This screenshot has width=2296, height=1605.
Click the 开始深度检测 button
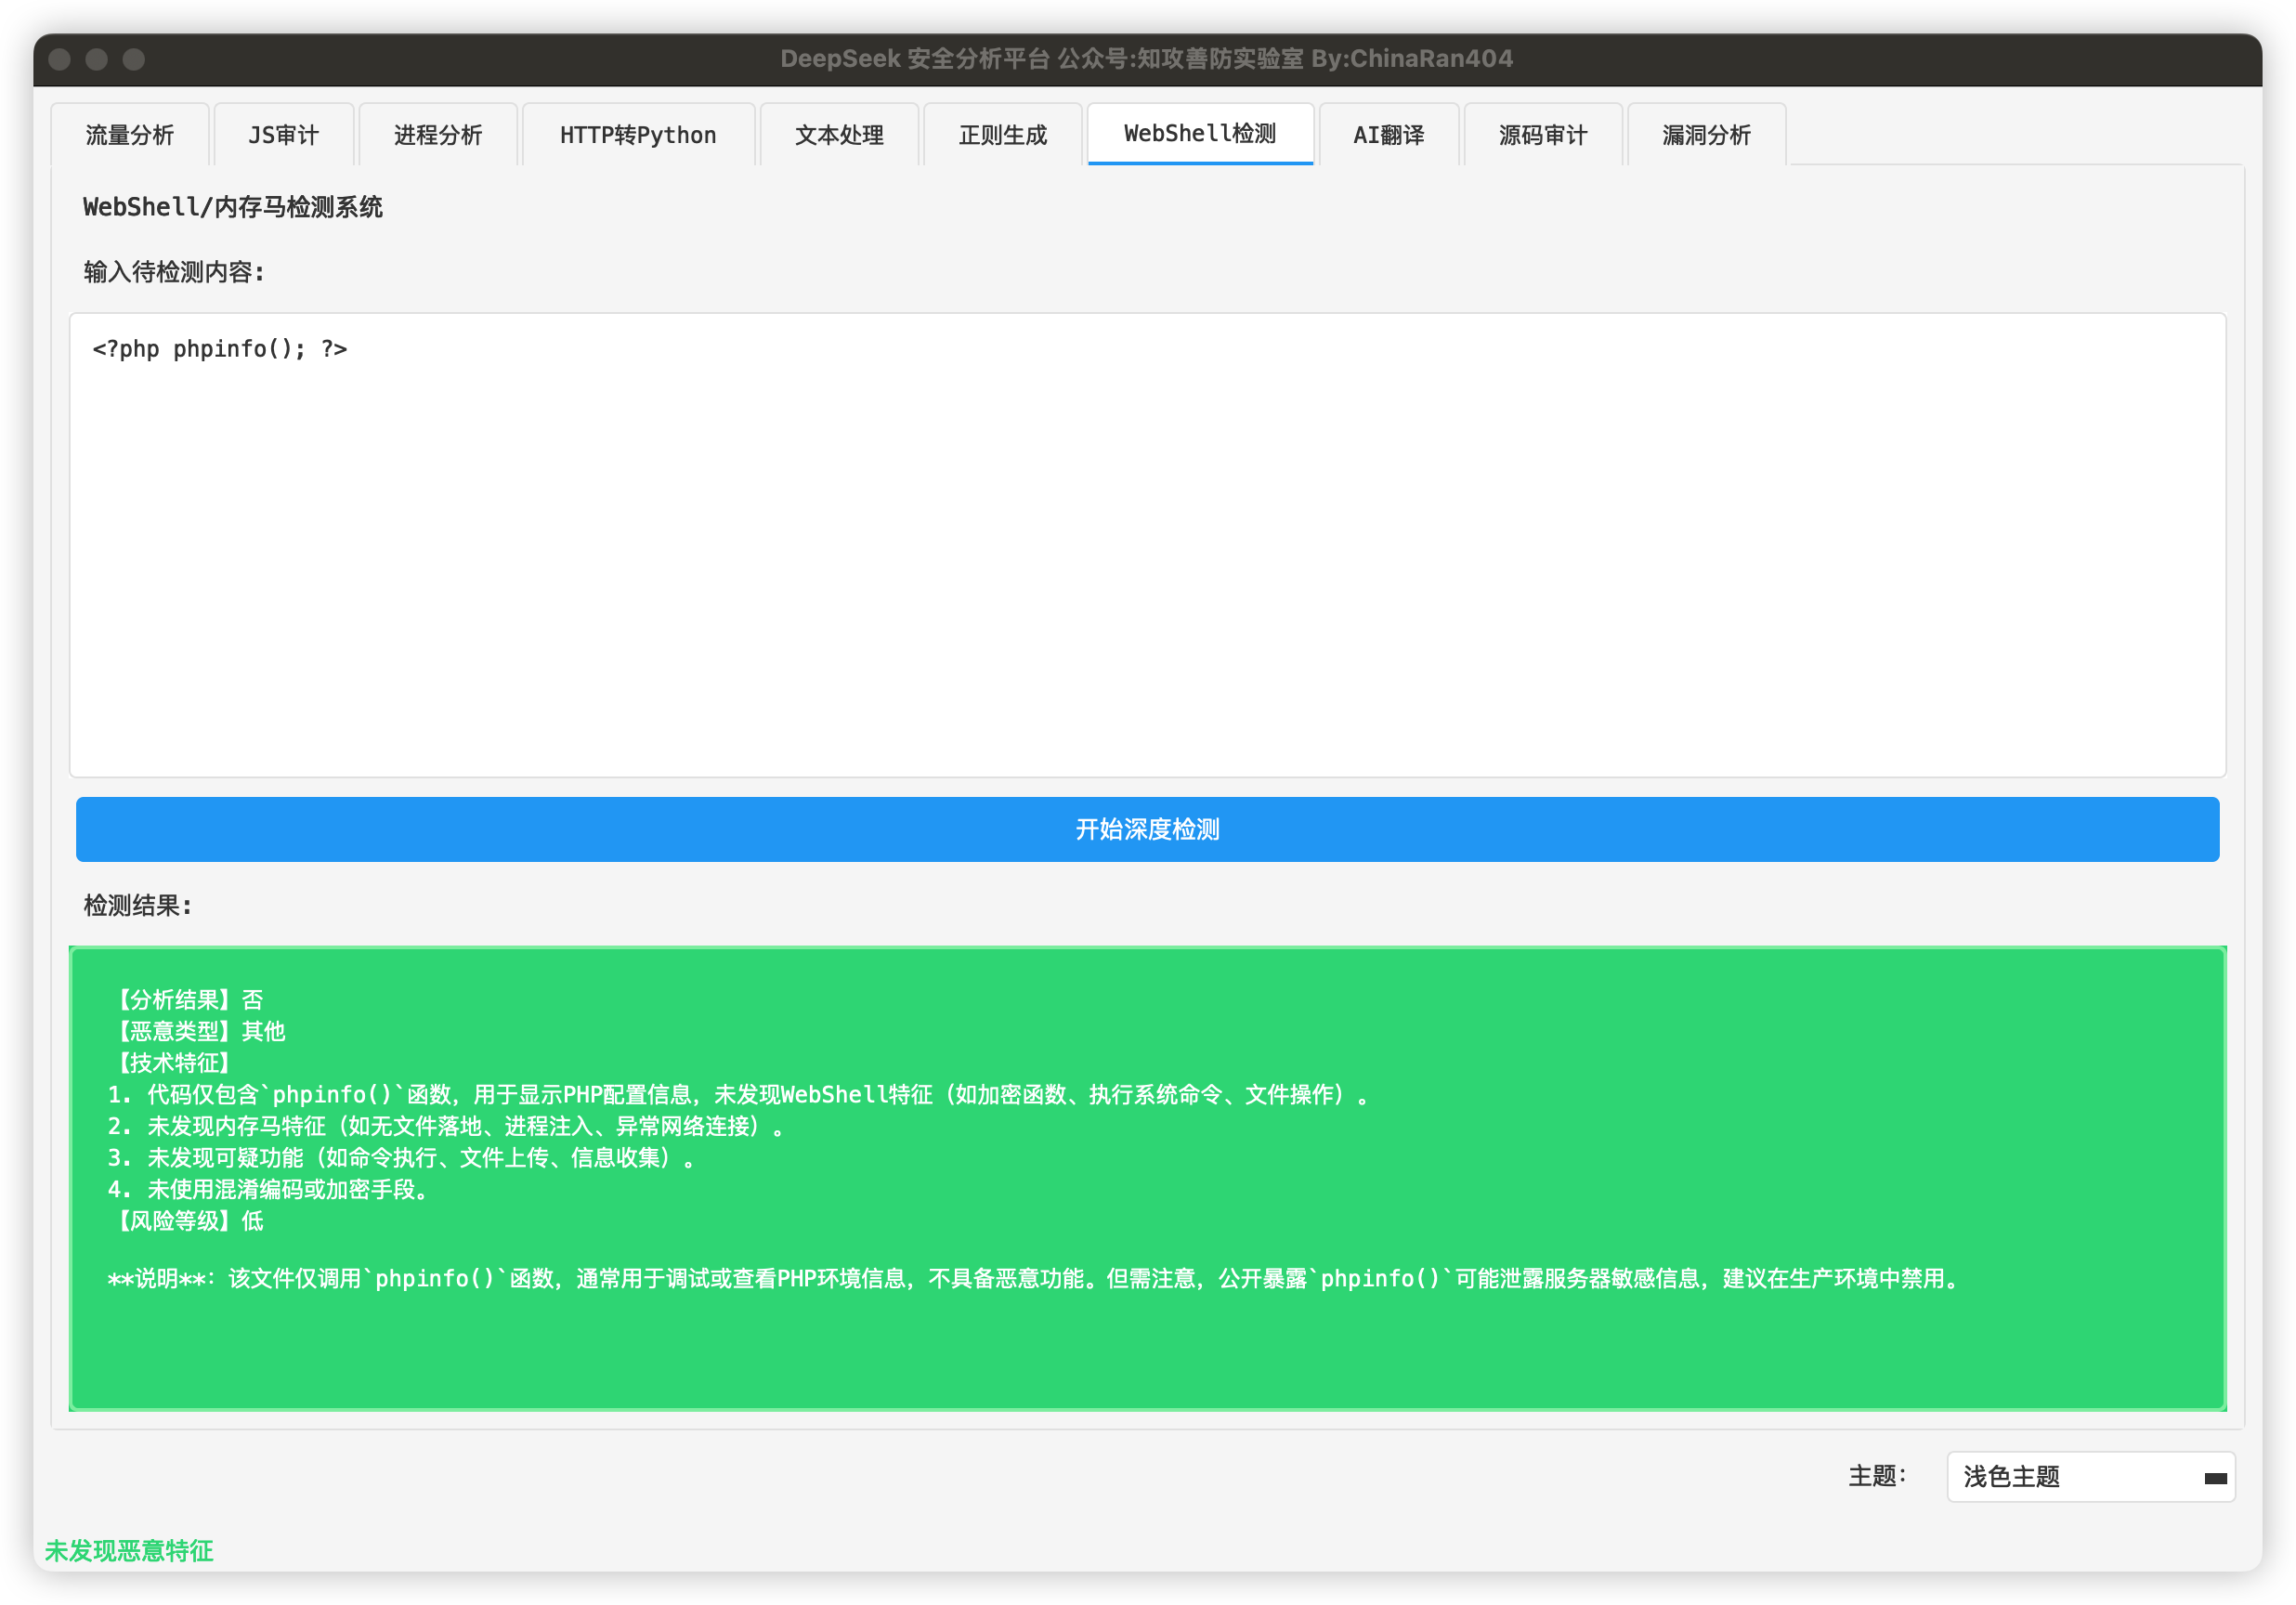pos(1147,829)
